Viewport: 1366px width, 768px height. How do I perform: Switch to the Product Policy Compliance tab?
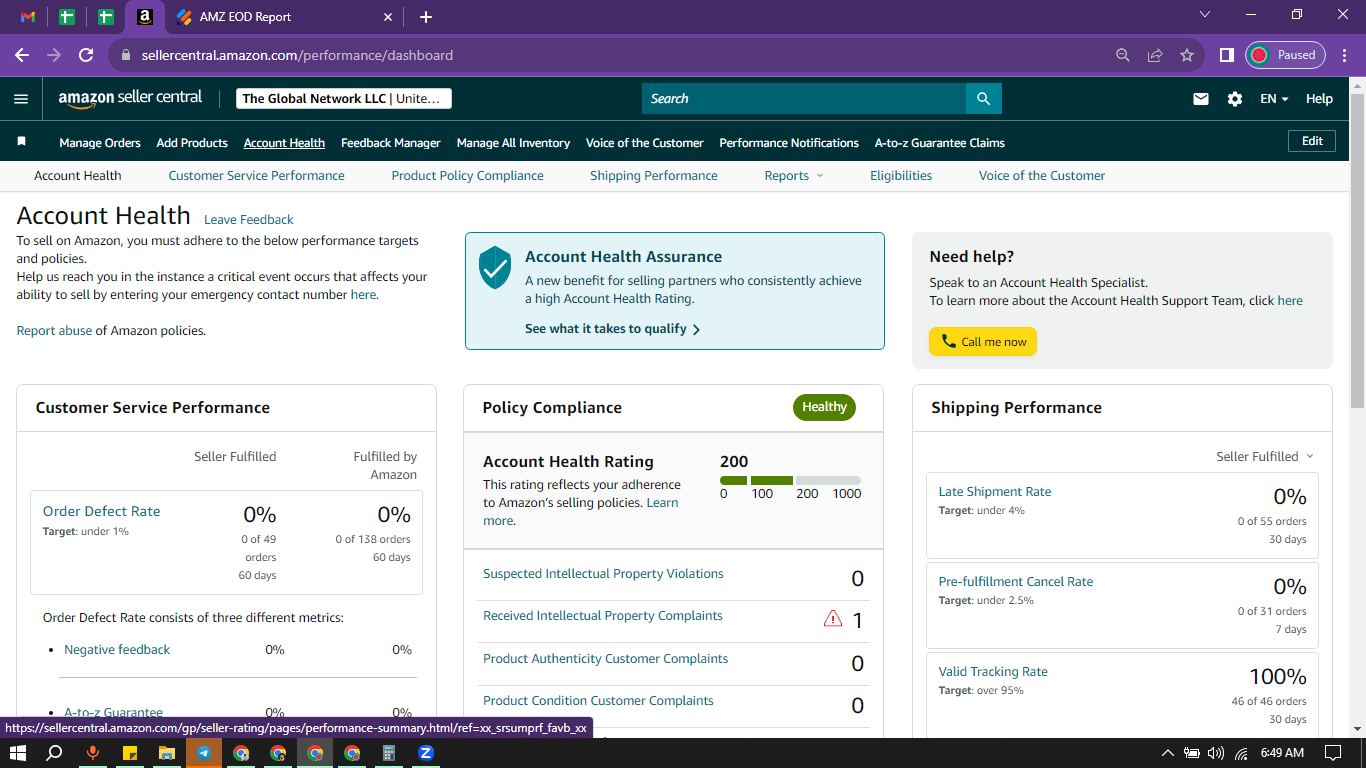468,176
